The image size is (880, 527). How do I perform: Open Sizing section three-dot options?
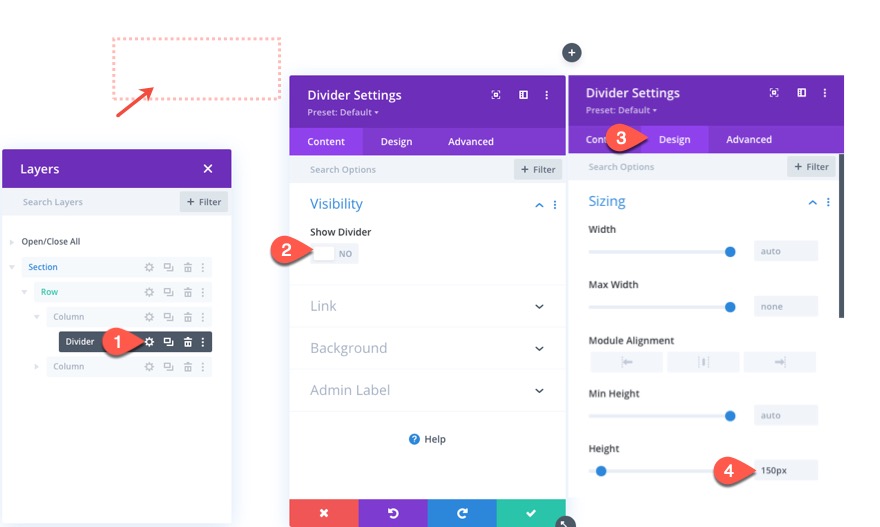pos(828,202)
